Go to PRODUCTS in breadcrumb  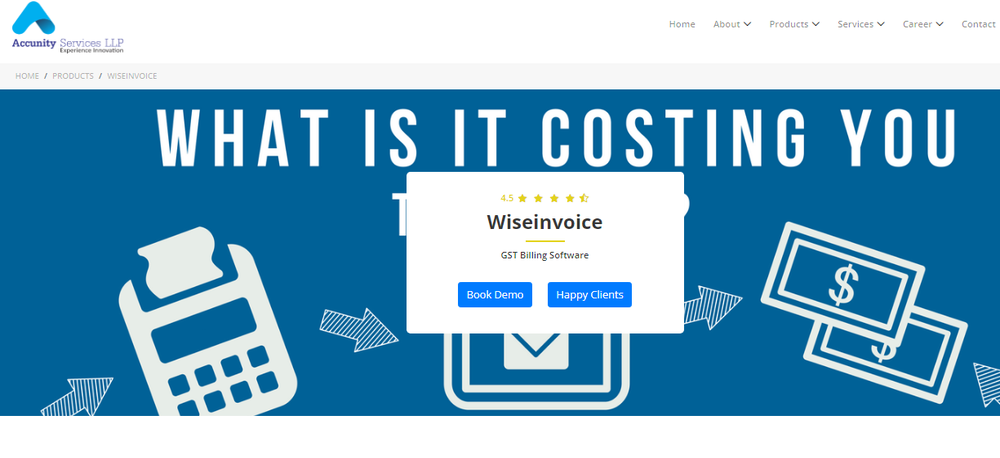[73, 76]
